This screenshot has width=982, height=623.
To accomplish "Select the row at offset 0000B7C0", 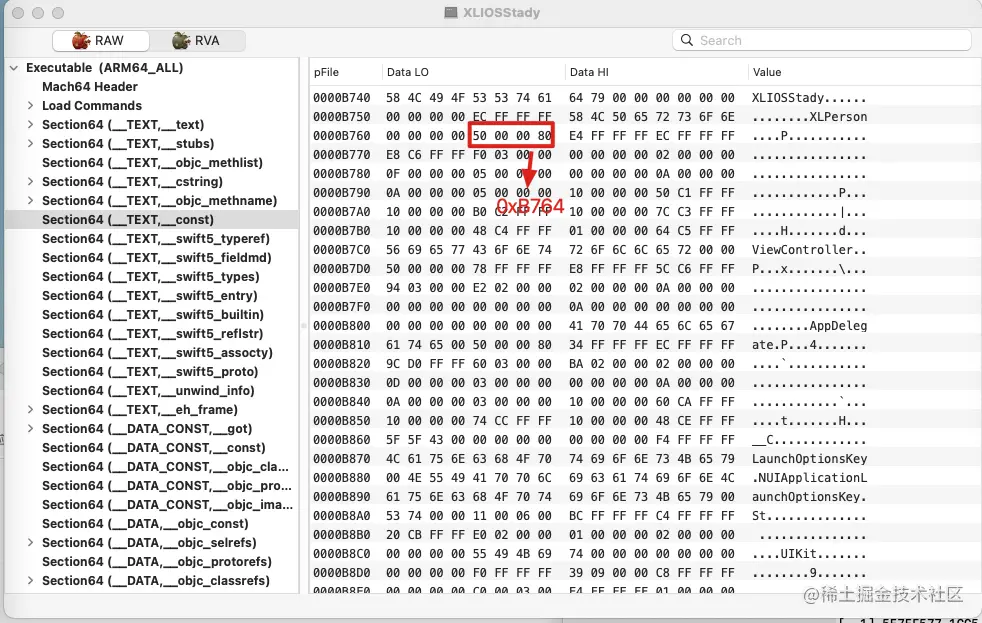I will tap(645, 250).
